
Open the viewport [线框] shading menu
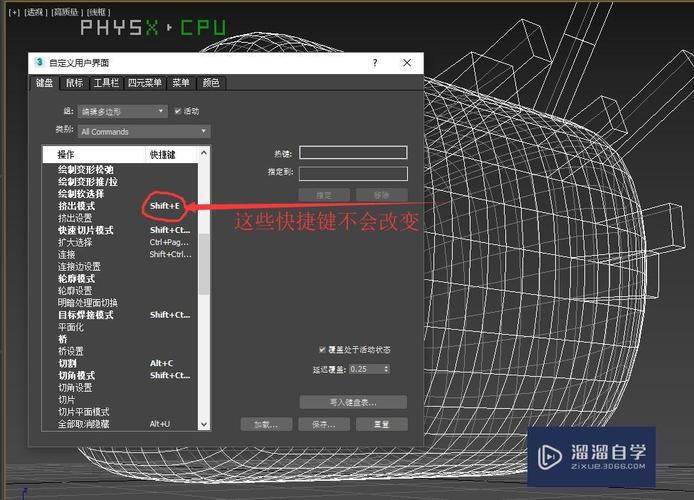[99, 12]
